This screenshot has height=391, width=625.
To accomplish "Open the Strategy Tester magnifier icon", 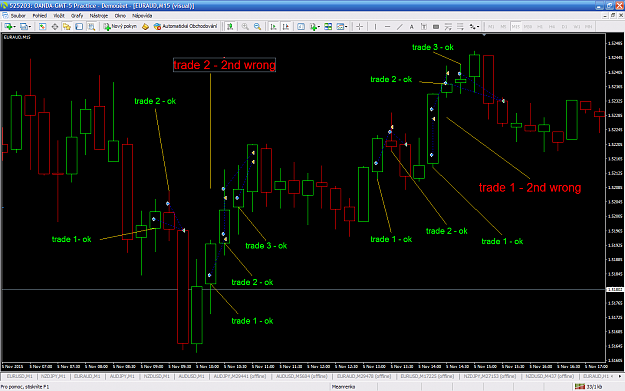I will [x=91, y=27].
